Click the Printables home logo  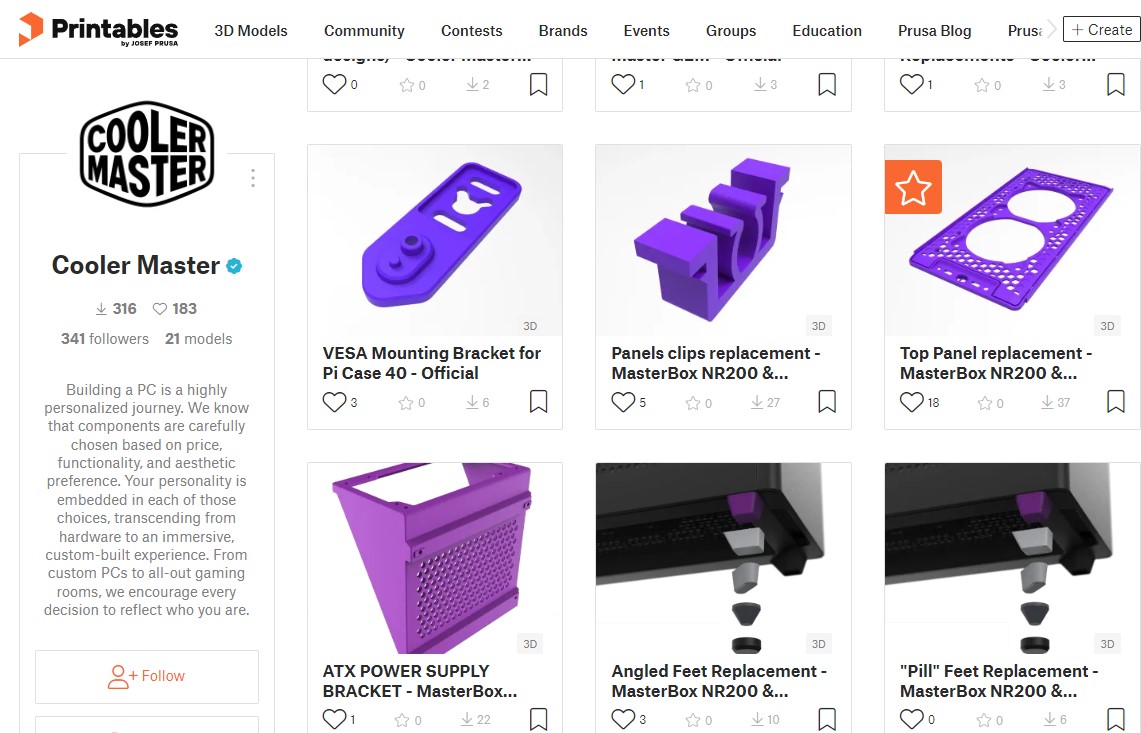(x=98, y=30)
